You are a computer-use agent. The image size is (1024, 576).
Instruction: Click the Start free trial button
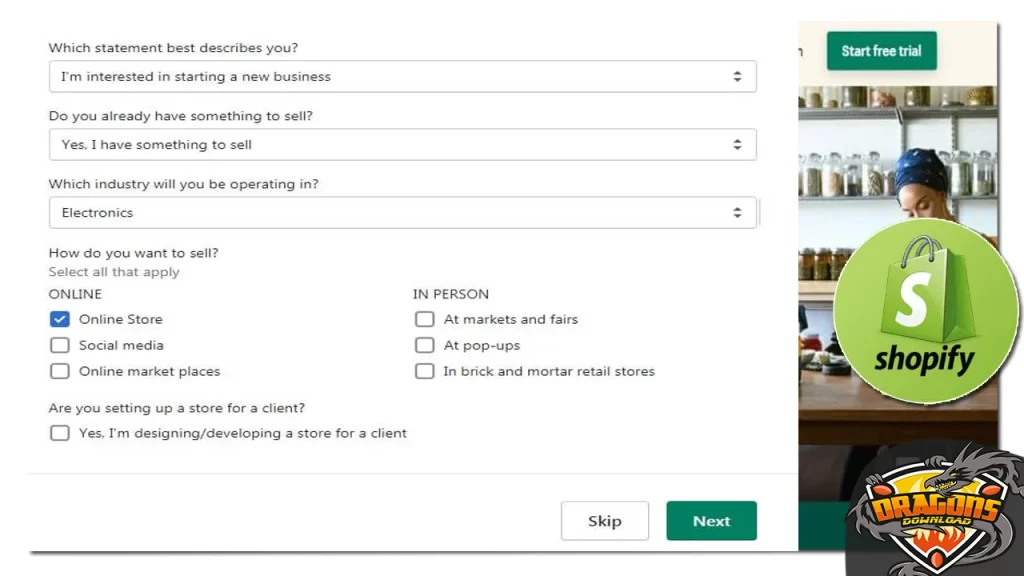[881, 51]
